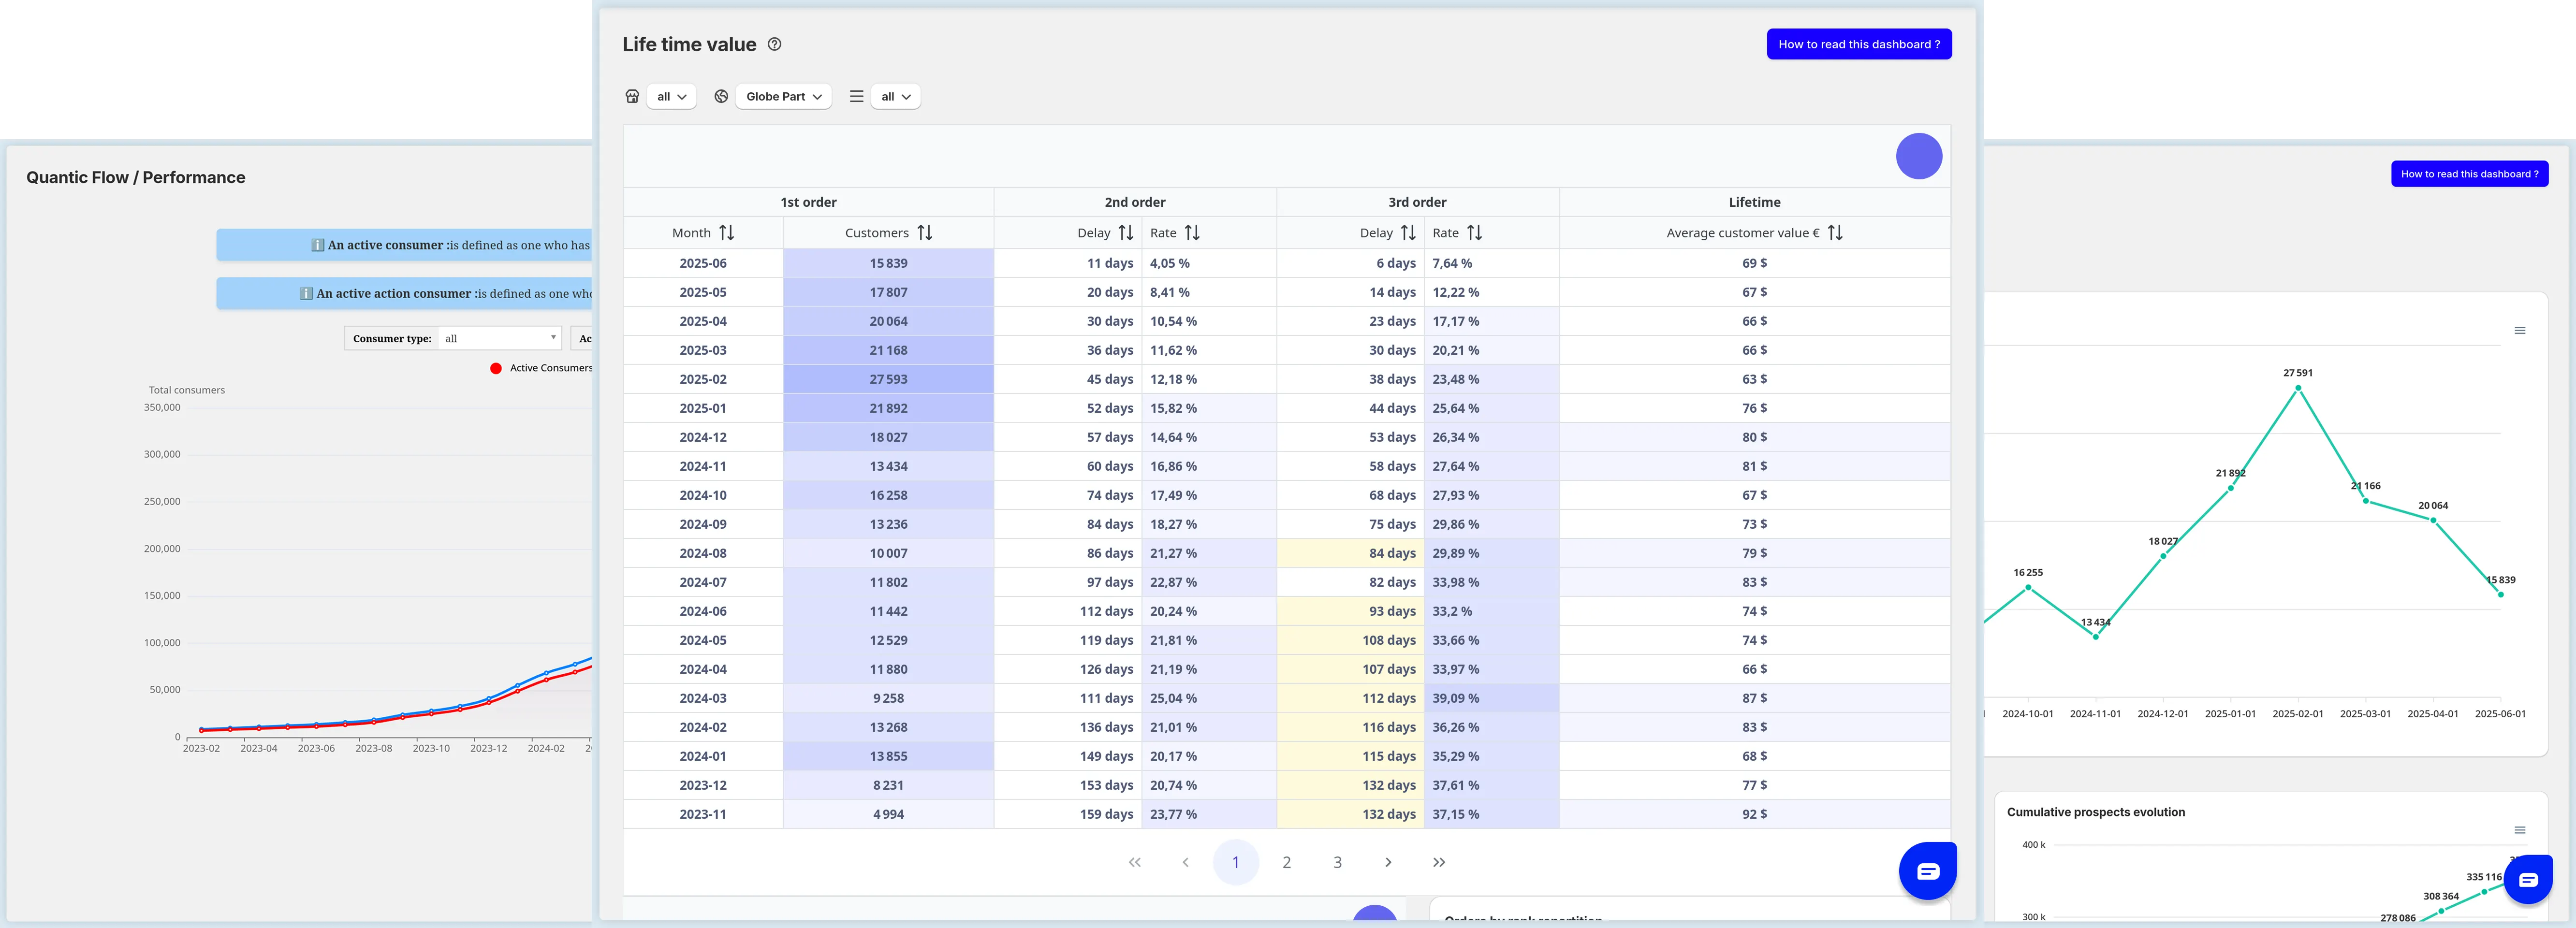Click the info icon in active action consumer banner
The width and height of the screenshot is (2576, 928).
(307, 294)
